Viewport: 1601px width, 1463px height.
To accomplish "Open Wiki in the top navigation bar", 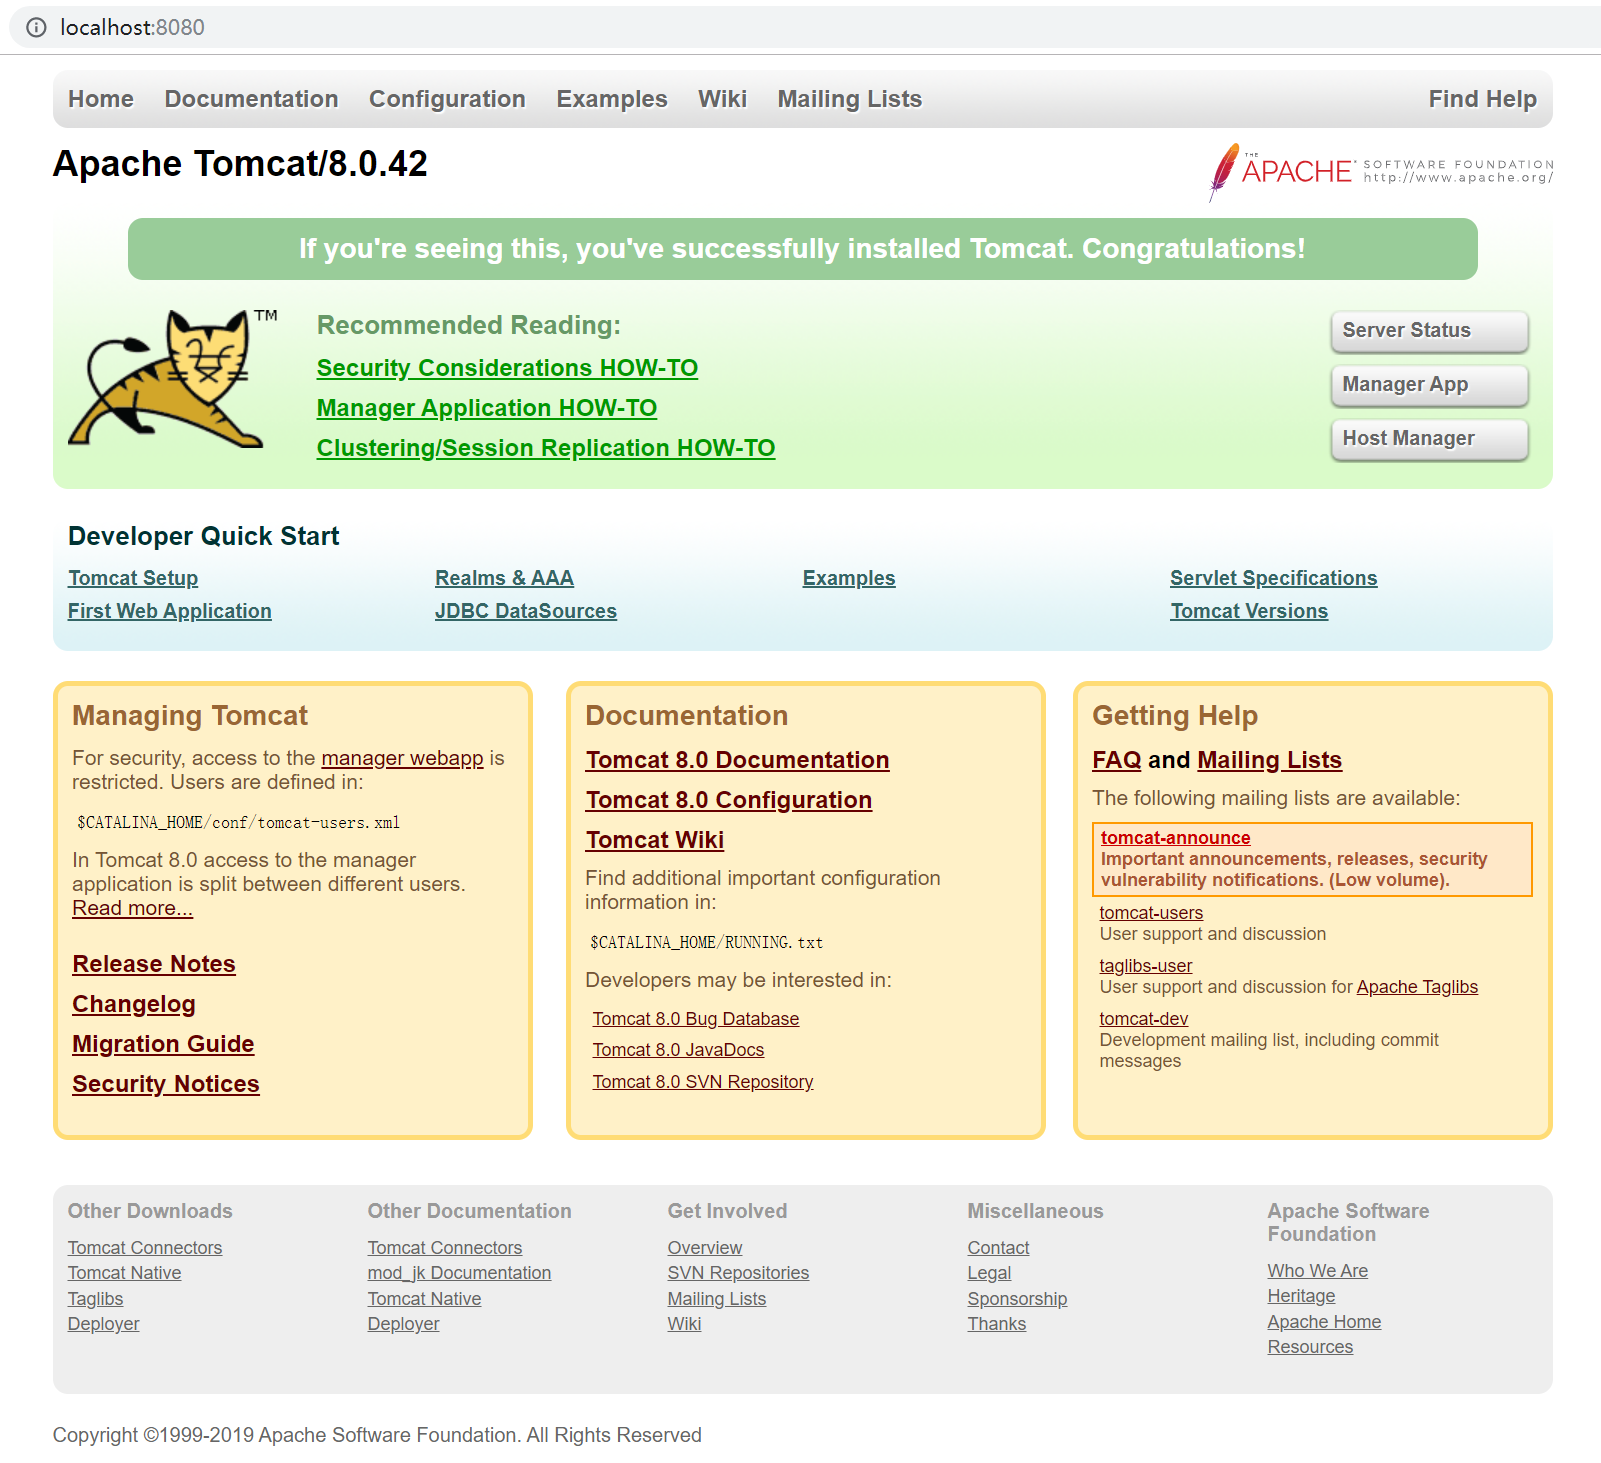I will [x=722, y=99].
